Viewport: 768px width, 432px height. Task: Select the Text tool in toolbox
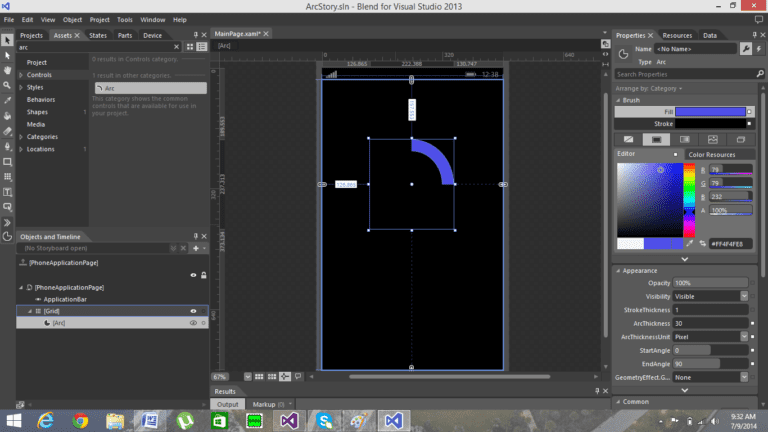point(8,191)
